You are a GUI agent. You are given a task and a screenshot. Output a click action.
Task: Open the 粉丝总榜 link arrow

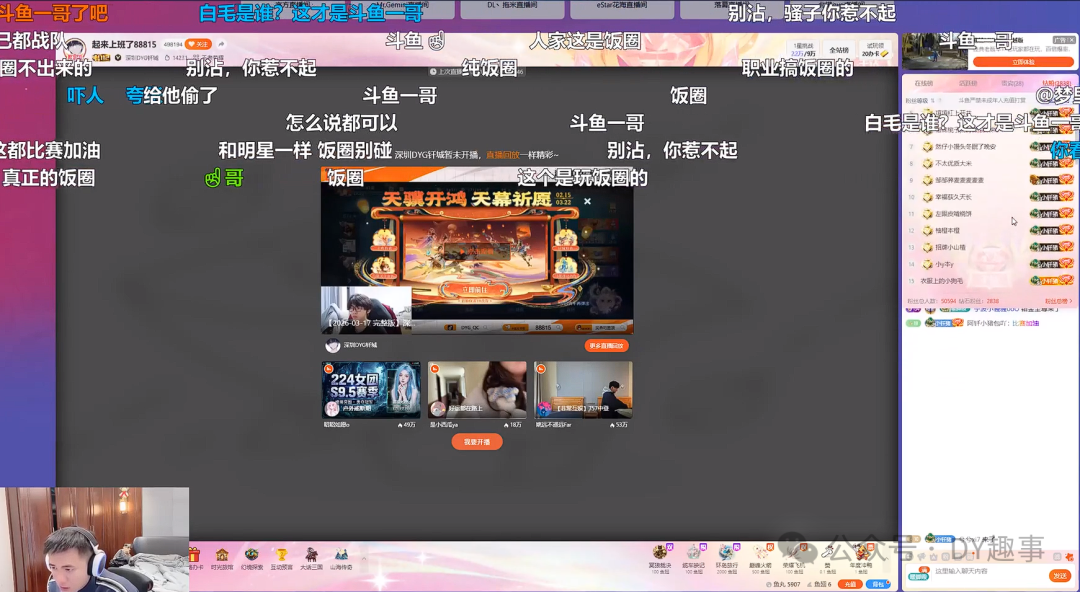click(1059, 301)
